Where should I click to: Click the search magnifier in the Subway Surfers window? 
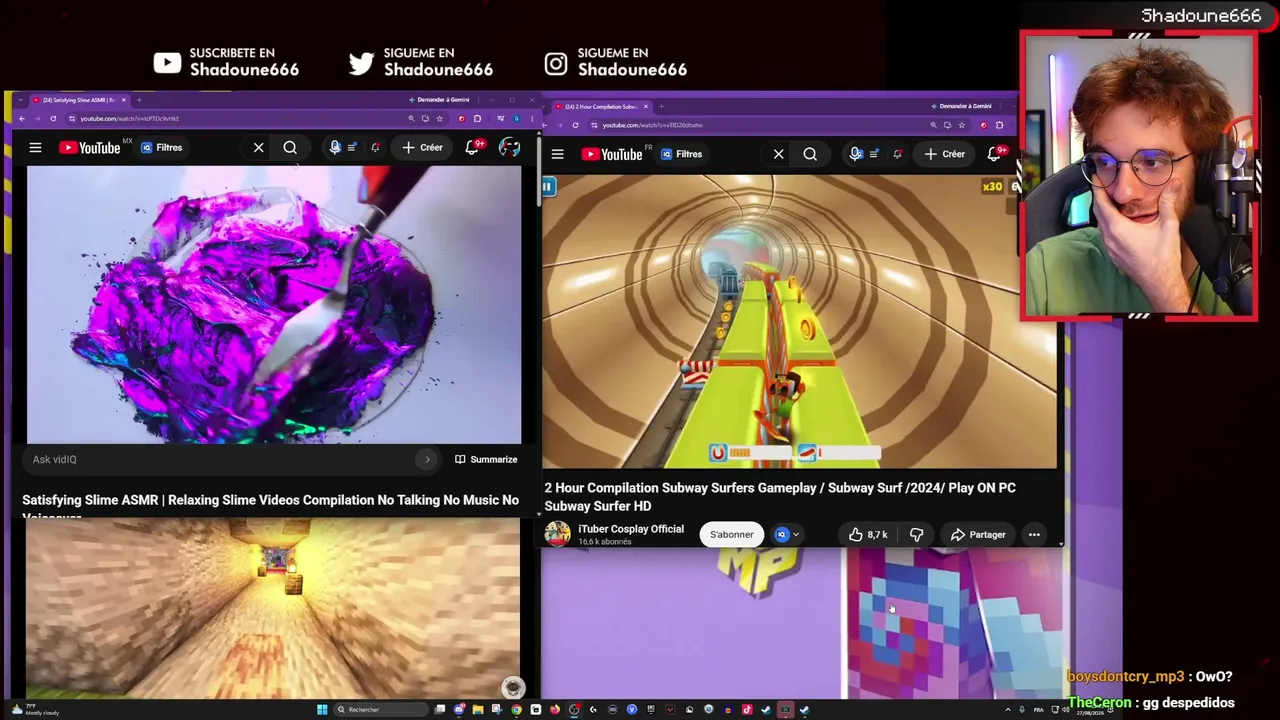(x=810, y=154)
